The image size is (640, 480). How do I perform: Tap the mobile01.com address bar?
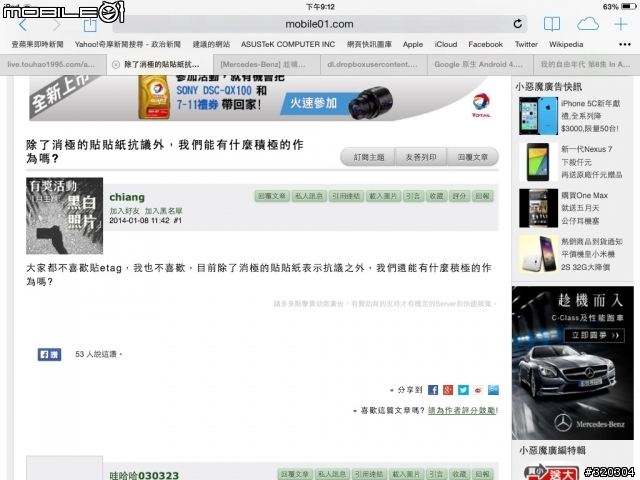point(319,24)
